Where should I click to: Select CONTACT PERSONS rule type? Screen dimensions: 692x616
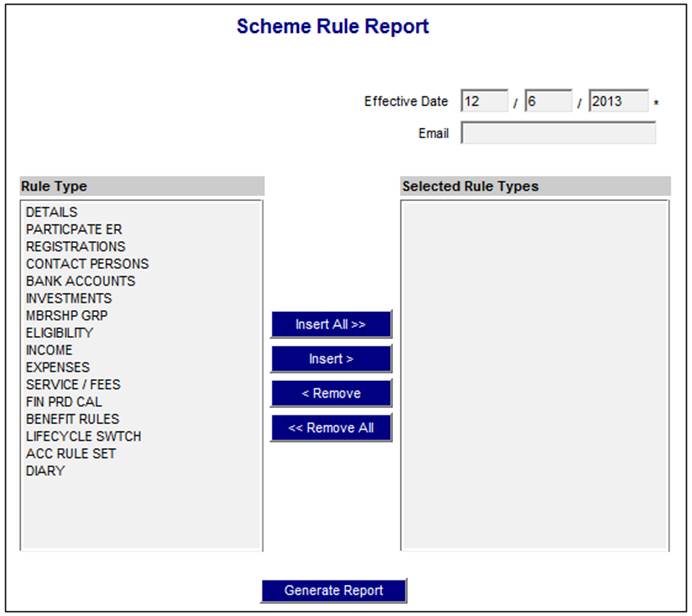[87, 264]
